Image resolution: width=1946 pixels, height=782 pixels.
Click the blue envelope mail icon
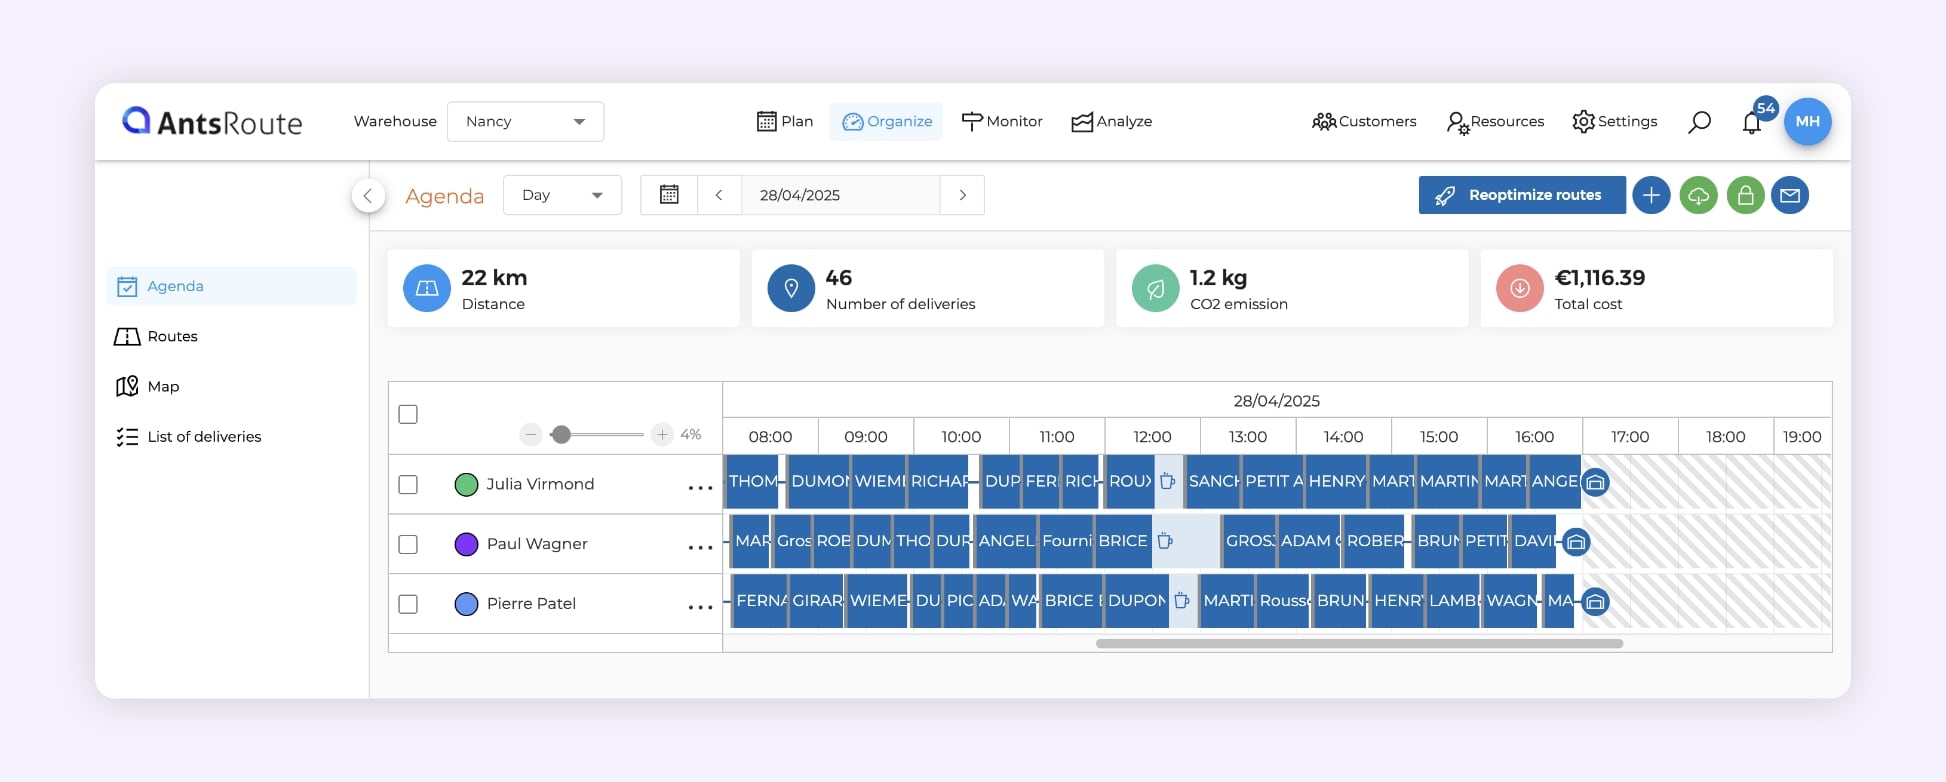(1790, 195)
